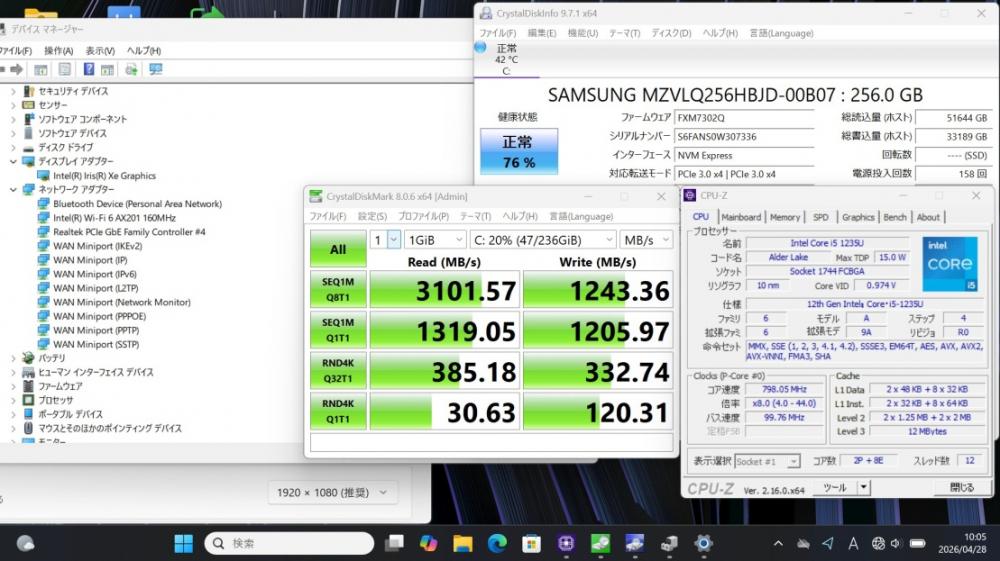Expand the バッテリ tree node
Image resolution: width=1000 pixels, height=561 pixels.
coord(13,358)
